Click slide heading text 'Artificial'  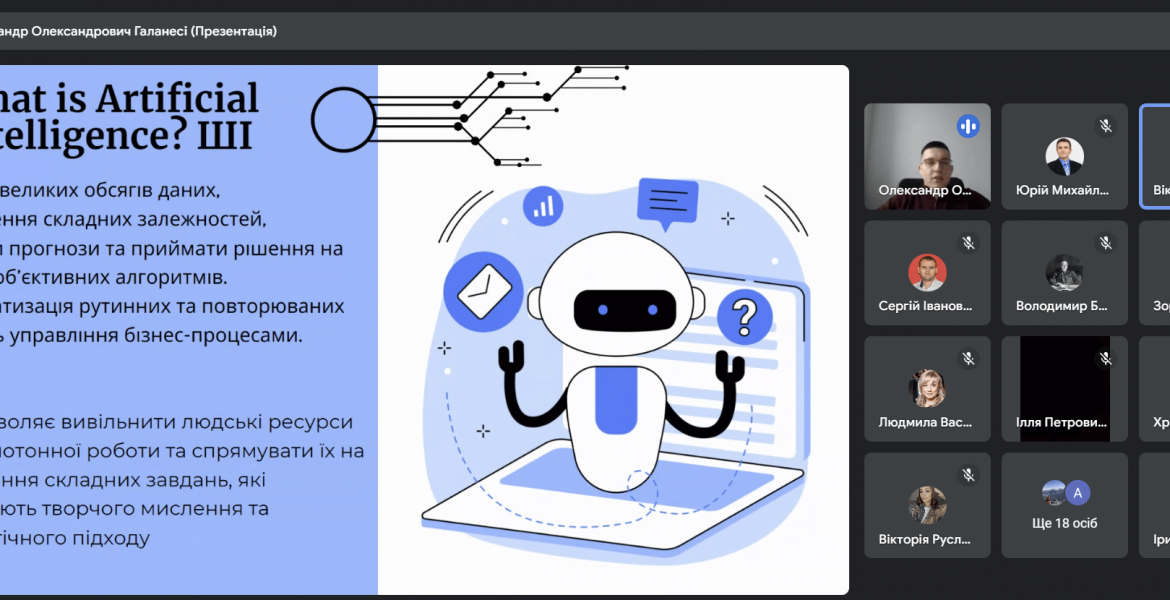(x=177, y=98)
